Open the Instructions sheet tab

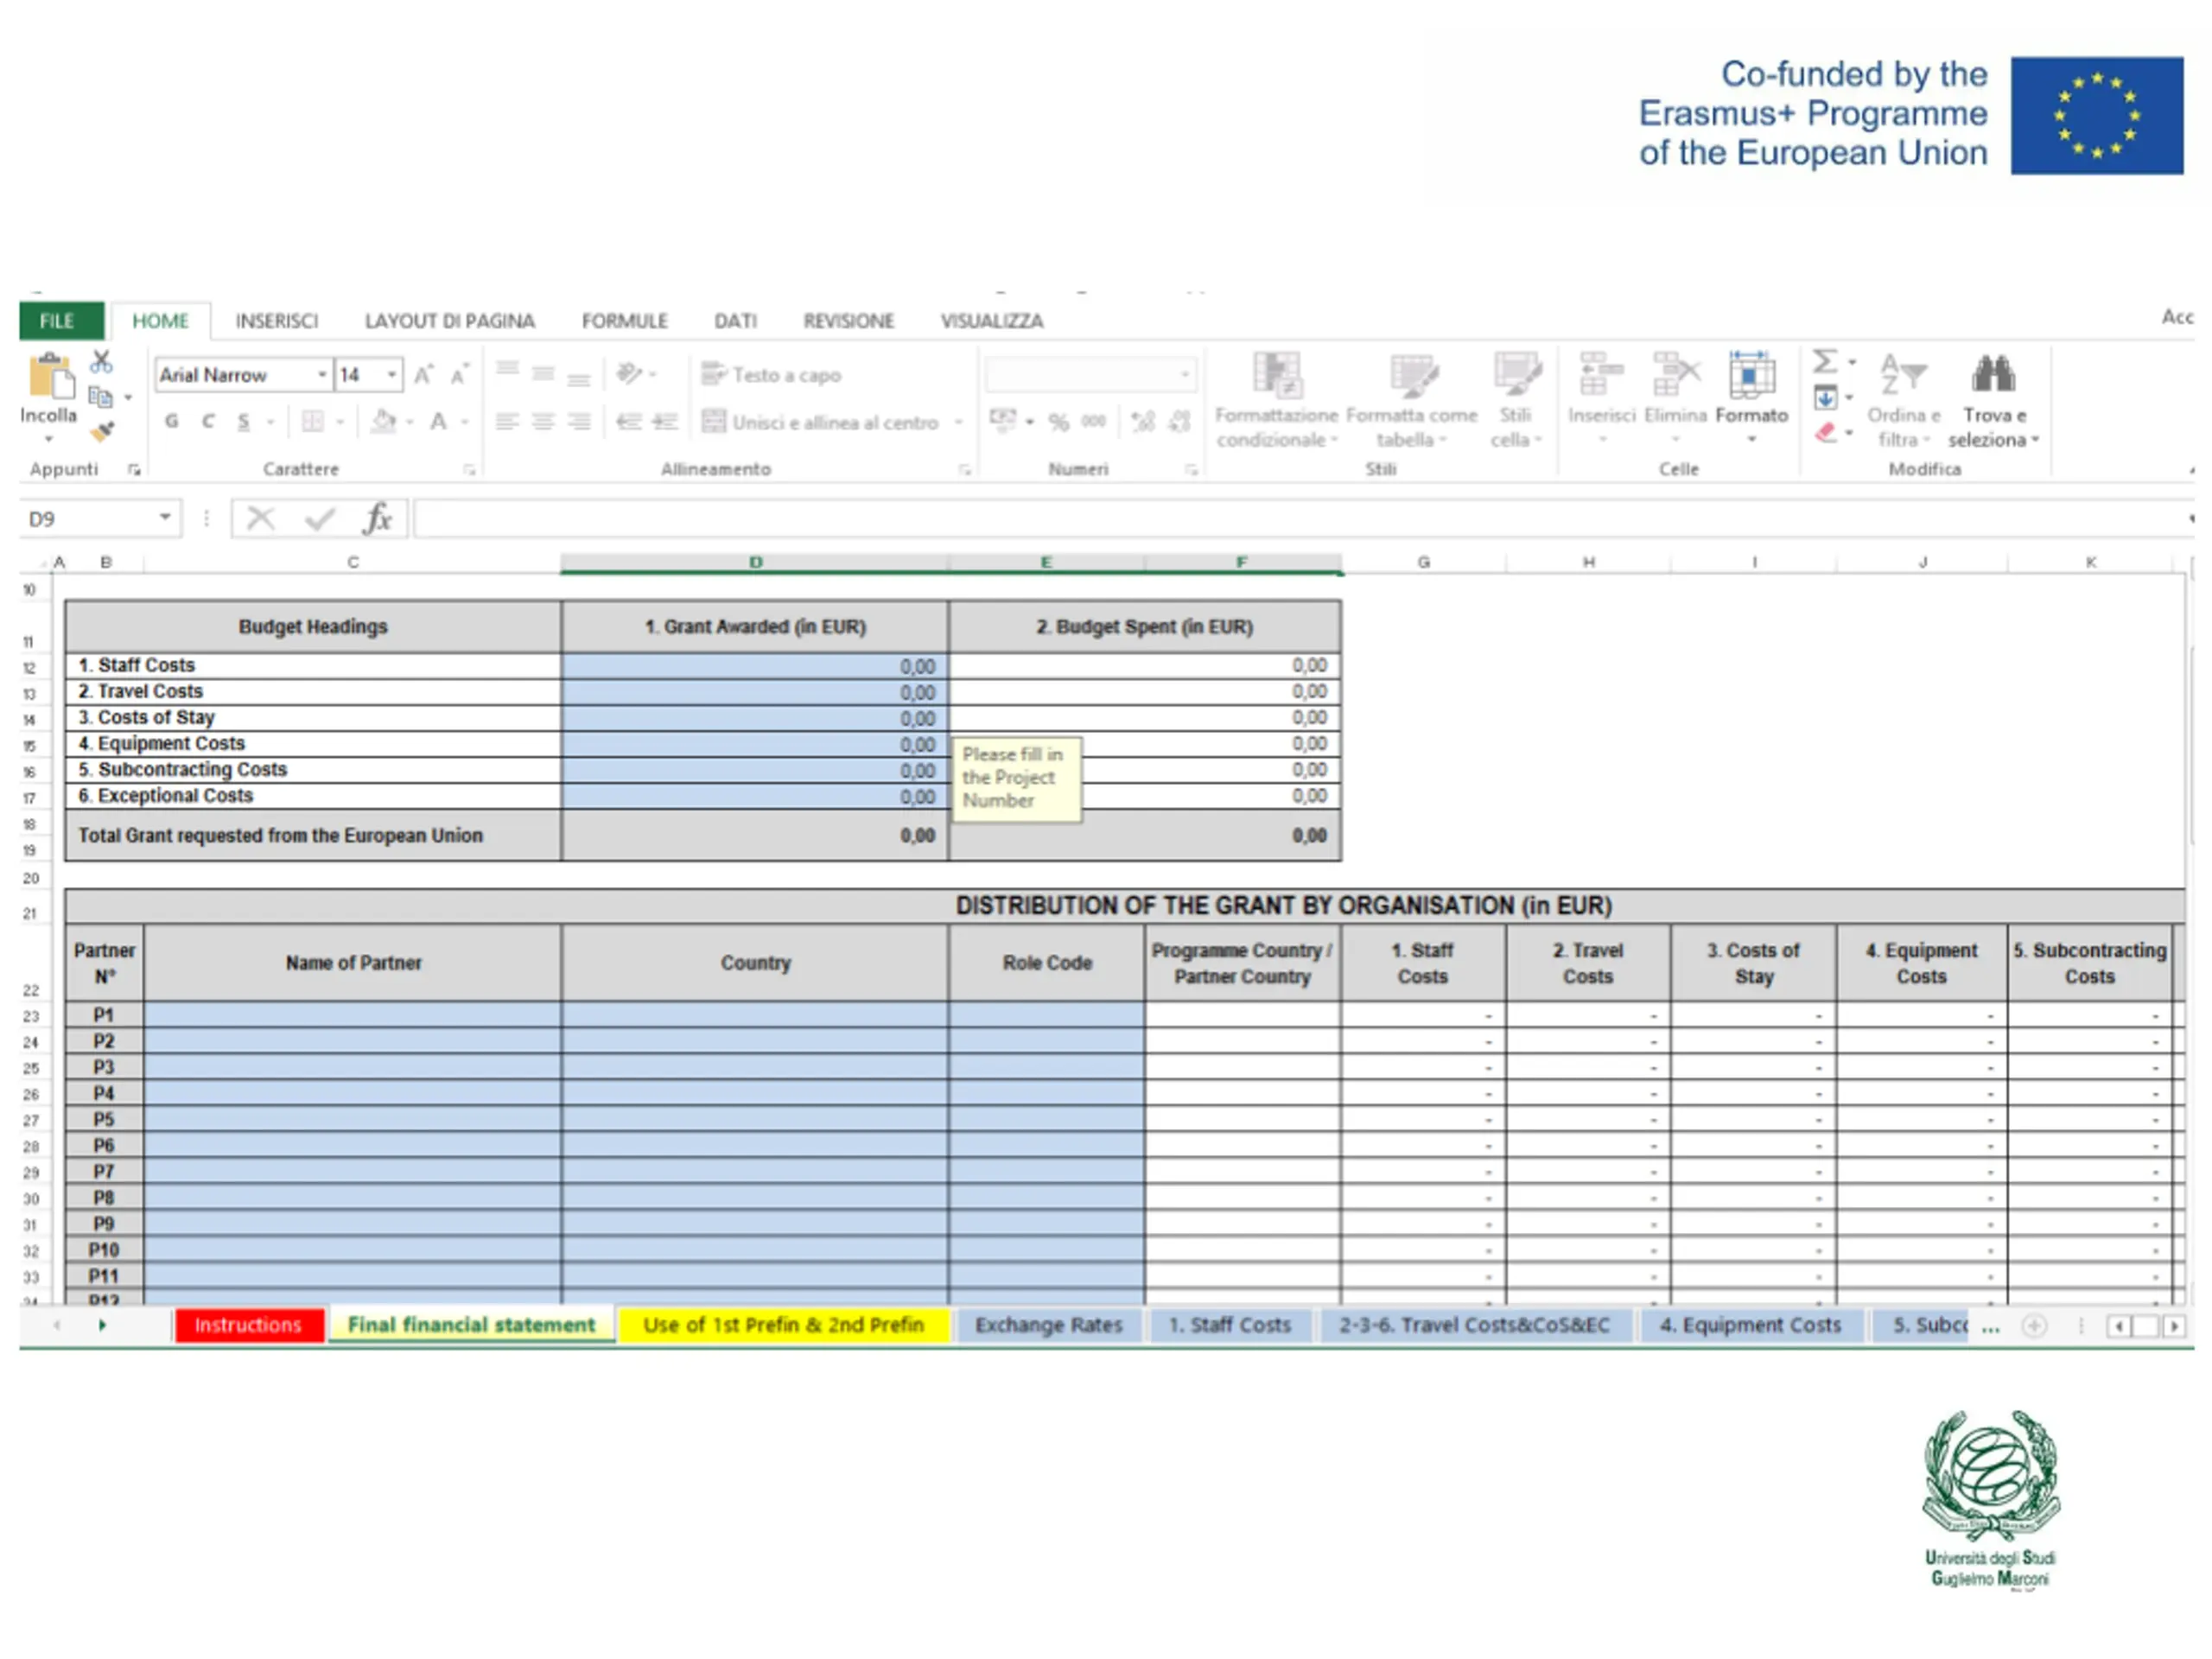click(248, 1325)
